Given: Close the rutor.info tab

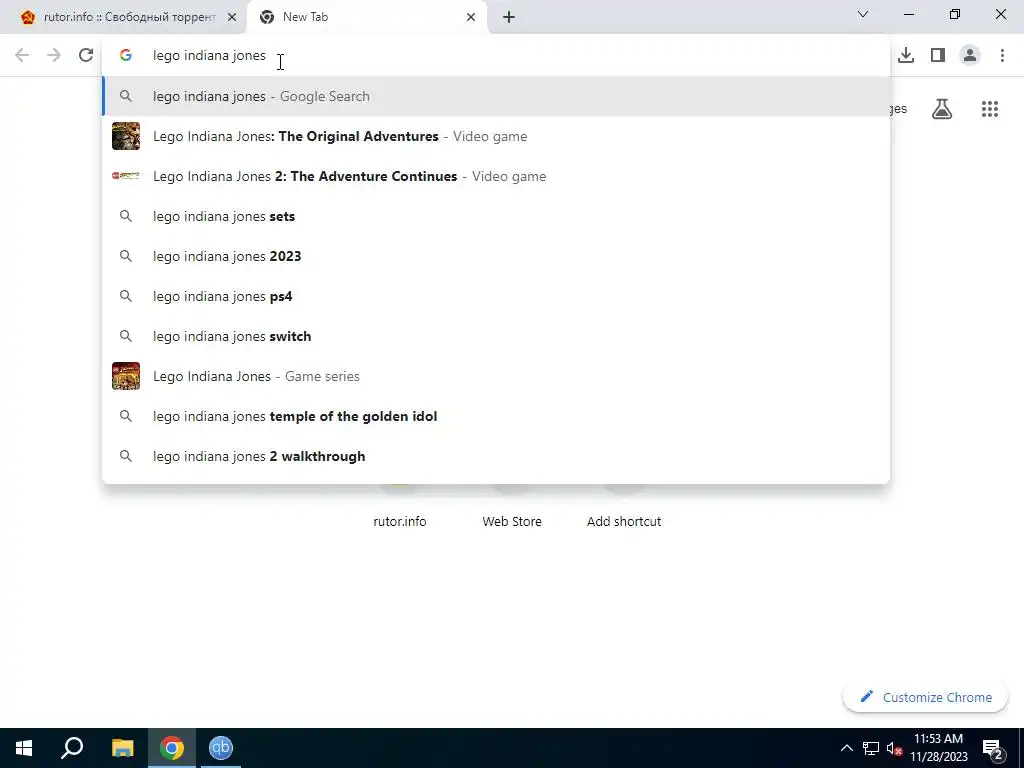Looking at the screenshot, I should click(x=232, y=17).
